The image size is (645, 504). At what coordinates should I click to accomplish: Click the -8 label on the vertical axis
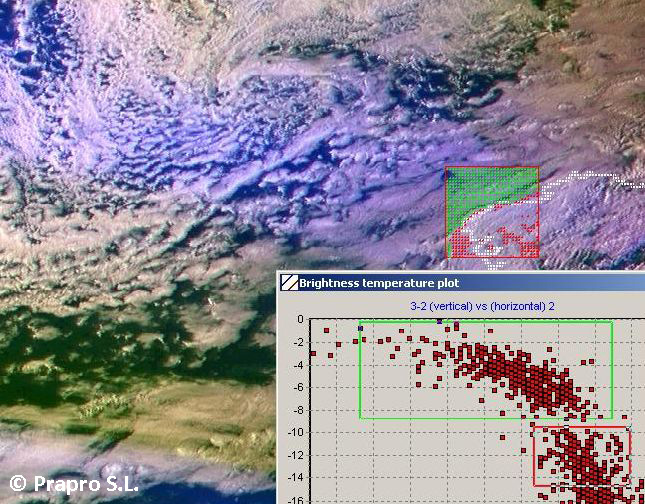point(297,410)
